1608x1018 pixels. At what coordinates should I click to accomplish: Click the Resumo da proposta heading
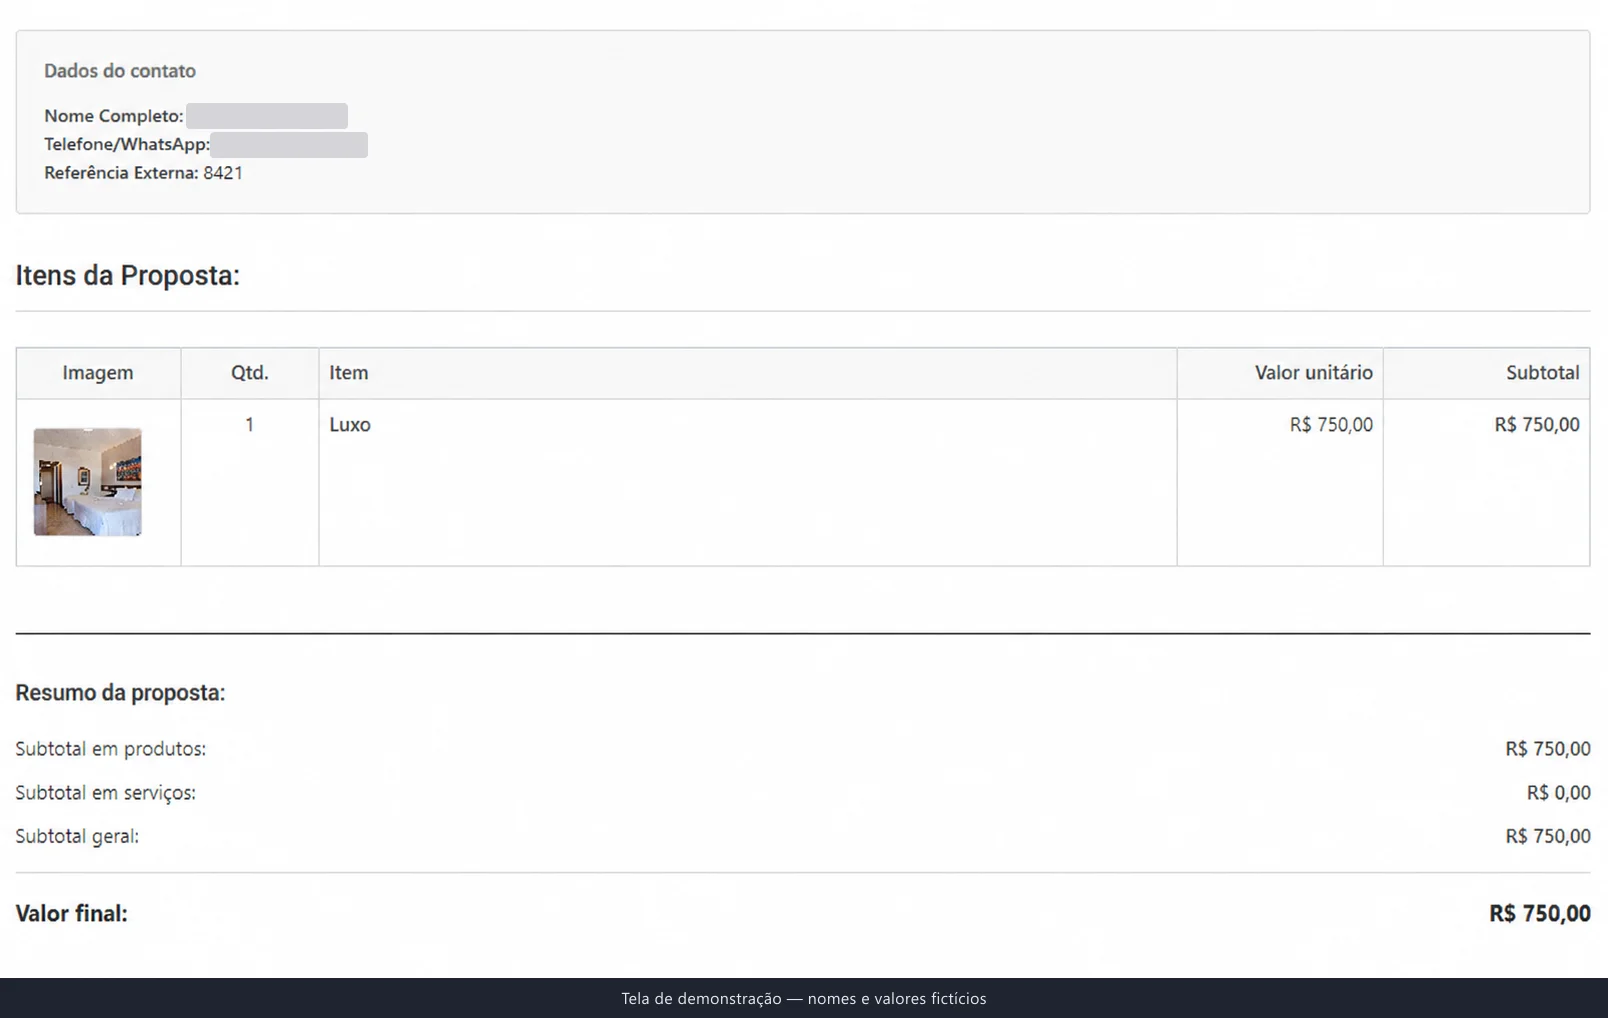pos(120,693)
